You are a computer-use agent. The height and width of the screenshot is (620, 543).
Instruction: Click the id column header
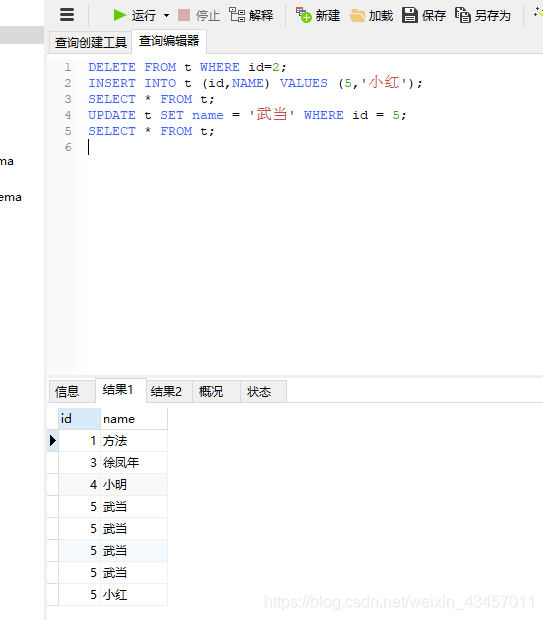point(79,419)
